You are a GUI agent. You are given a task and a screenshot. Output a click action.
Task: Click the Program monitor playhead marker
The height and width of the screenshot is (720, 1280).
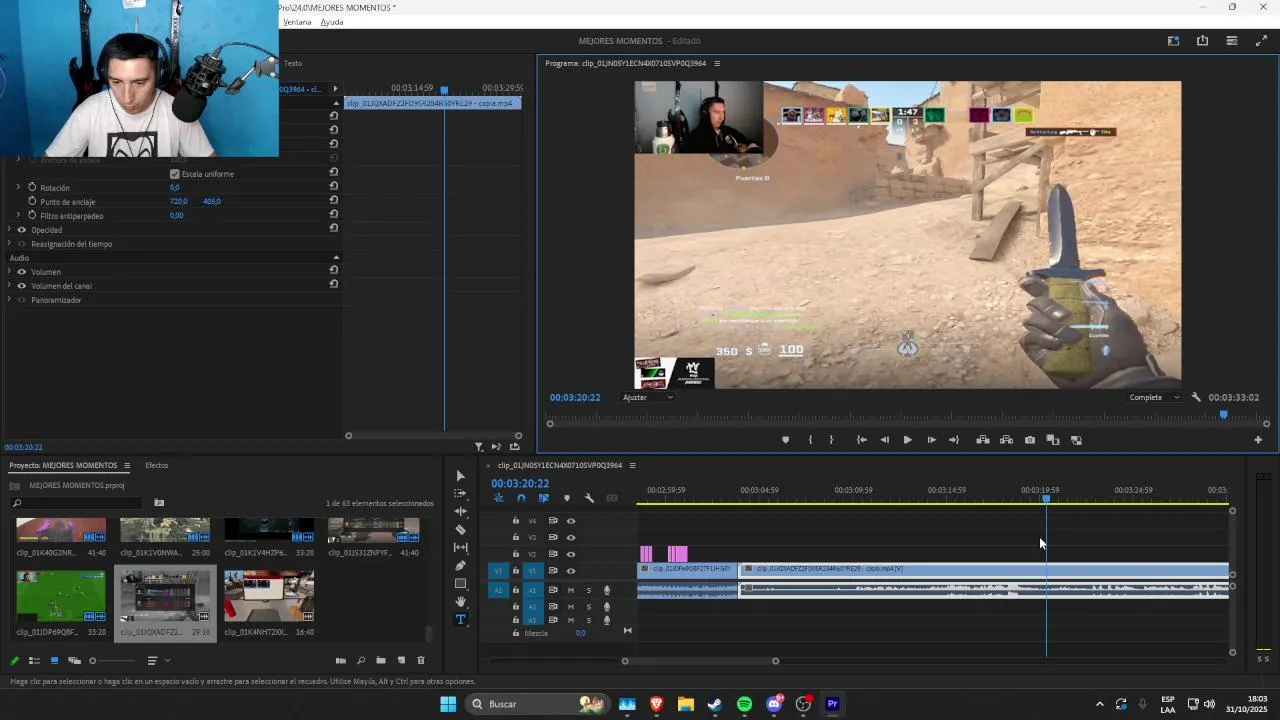1223,414
